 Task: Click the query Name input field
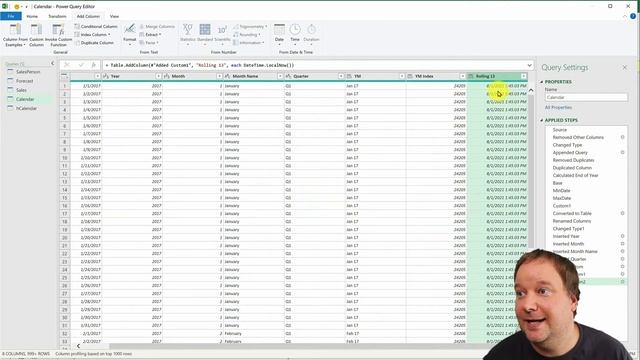tap(586, 98)
